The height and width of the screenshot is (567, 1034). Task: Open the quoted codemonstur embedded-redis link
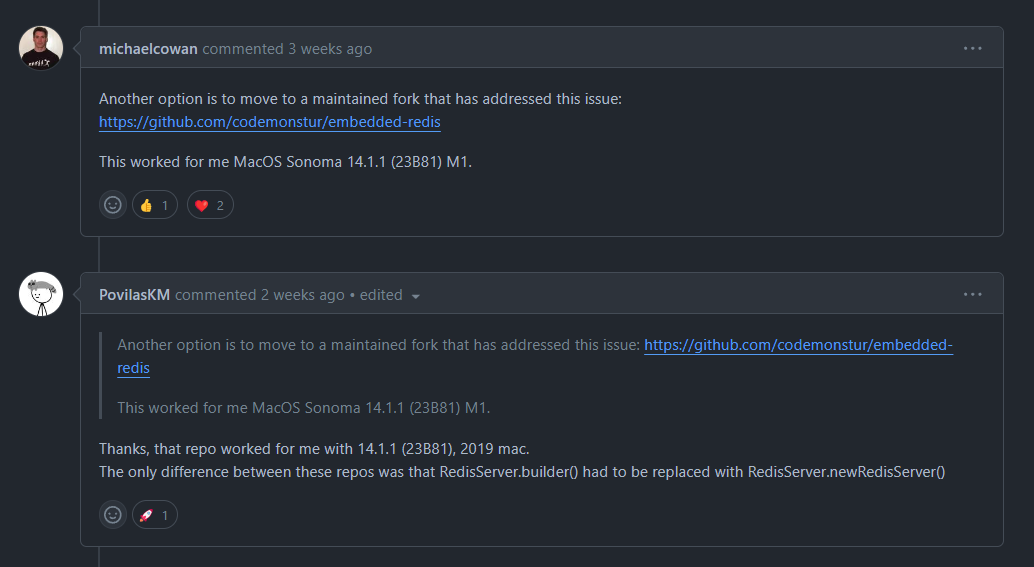click(799, 345)
